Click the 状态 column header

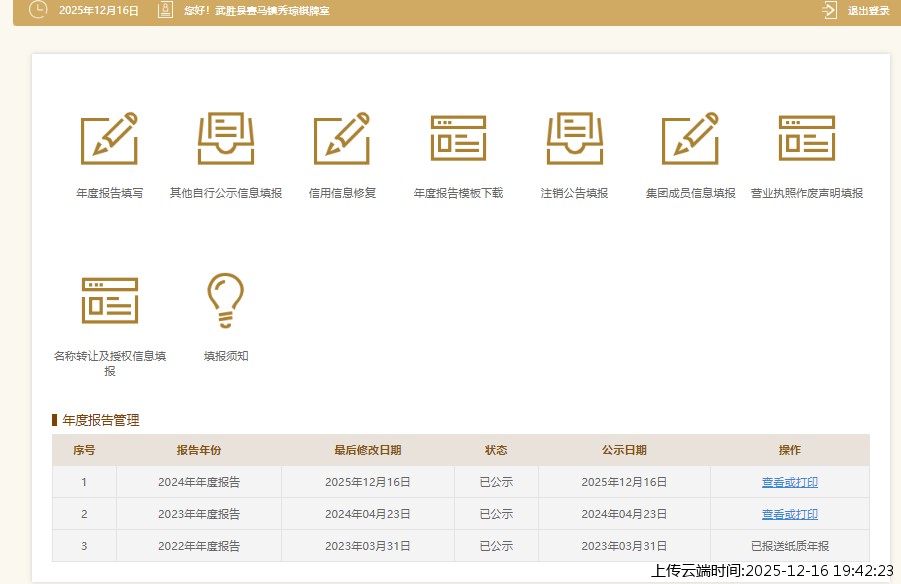pos(495,450)
